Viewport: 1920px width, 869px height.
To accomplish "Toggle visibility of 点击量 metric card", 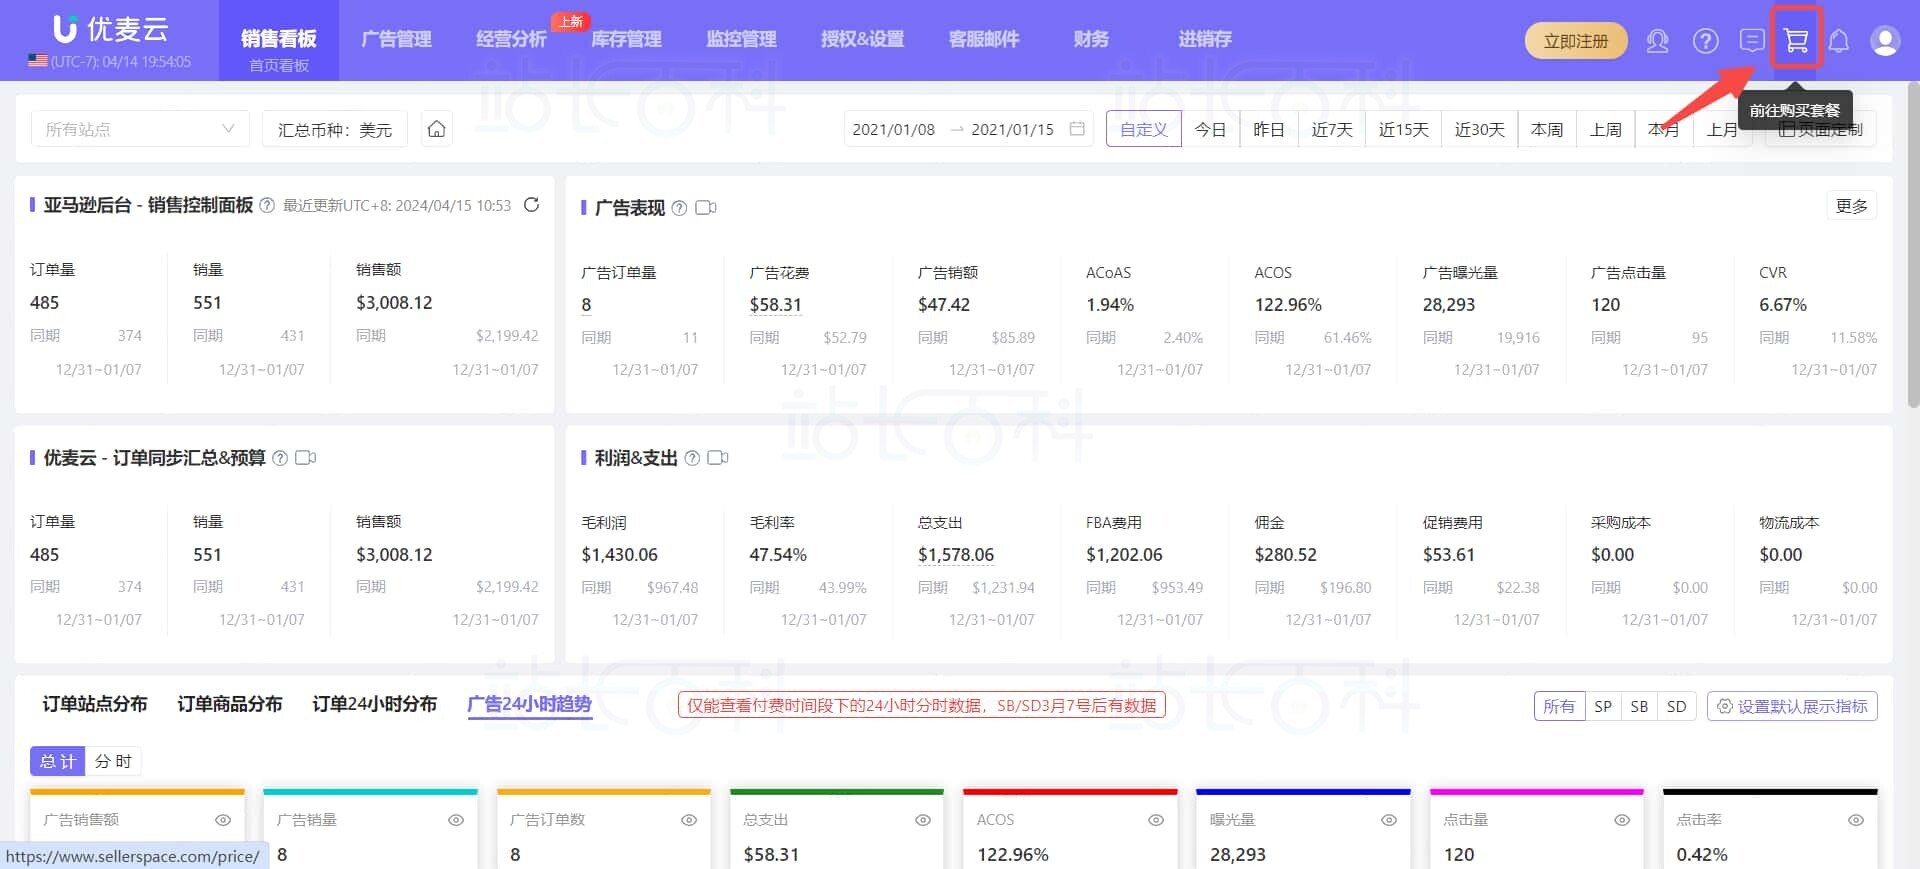I will click(1622, 820).
